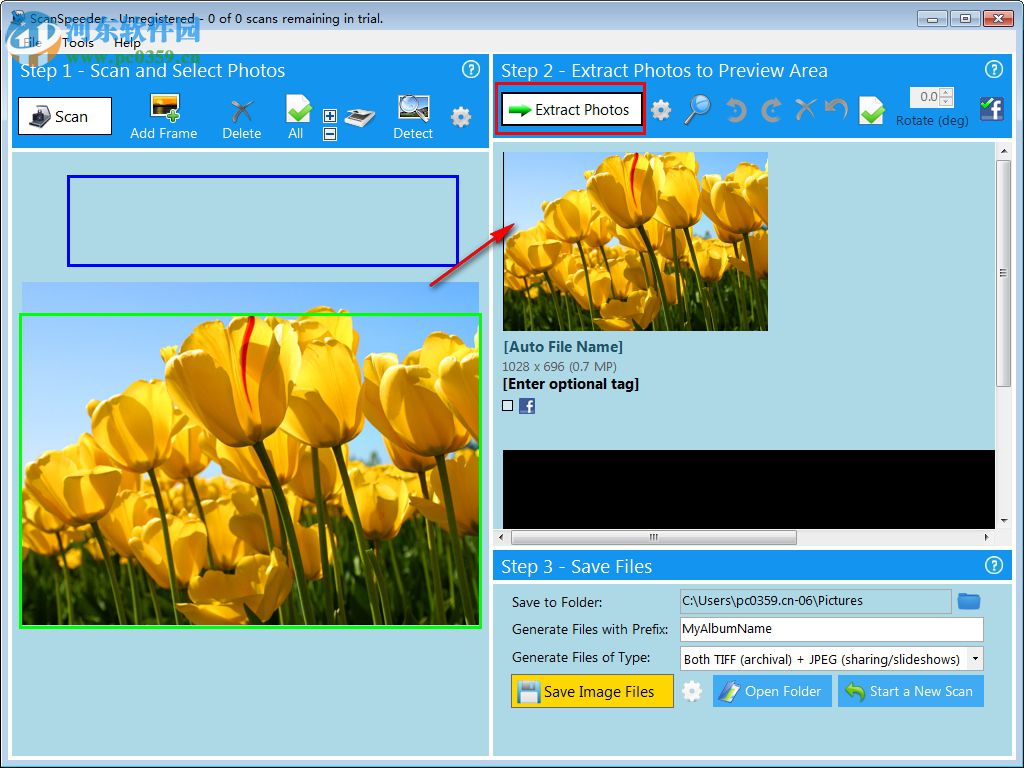Click preview scroll down arrow
Viewport: 1024px width, 768px height.
click(1003, 521)
